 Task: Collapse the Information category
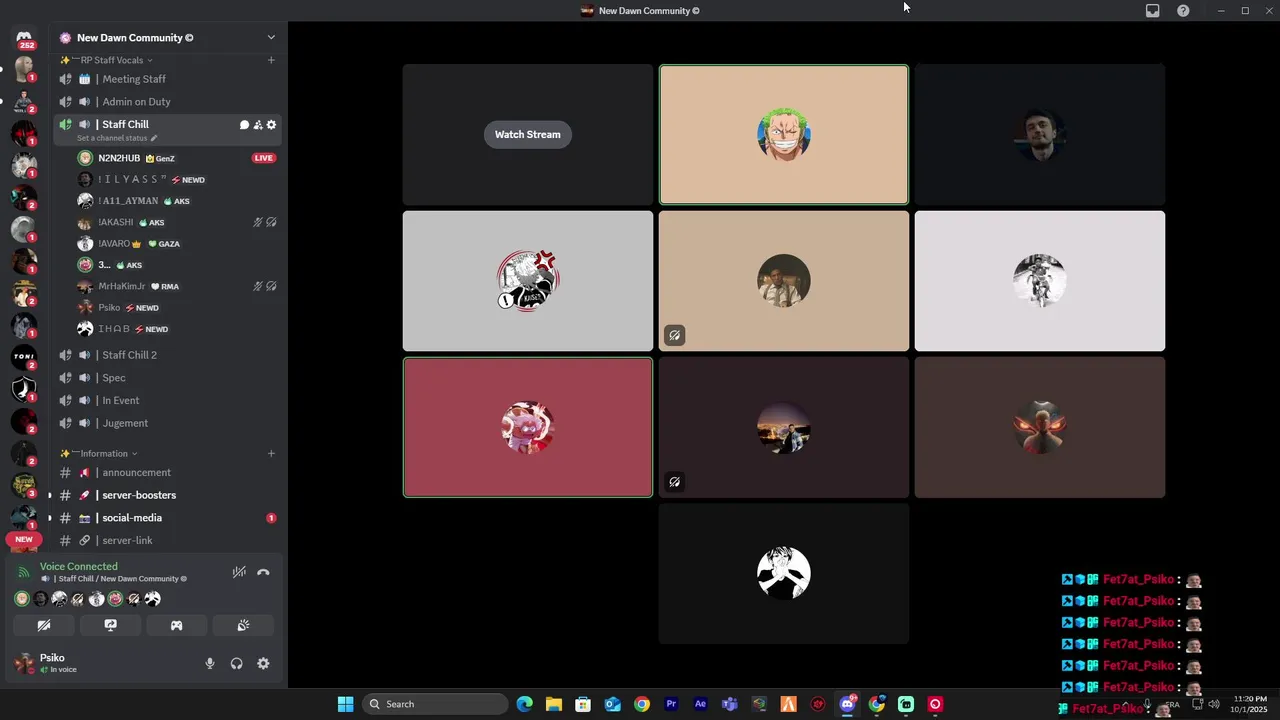[104, 453]
